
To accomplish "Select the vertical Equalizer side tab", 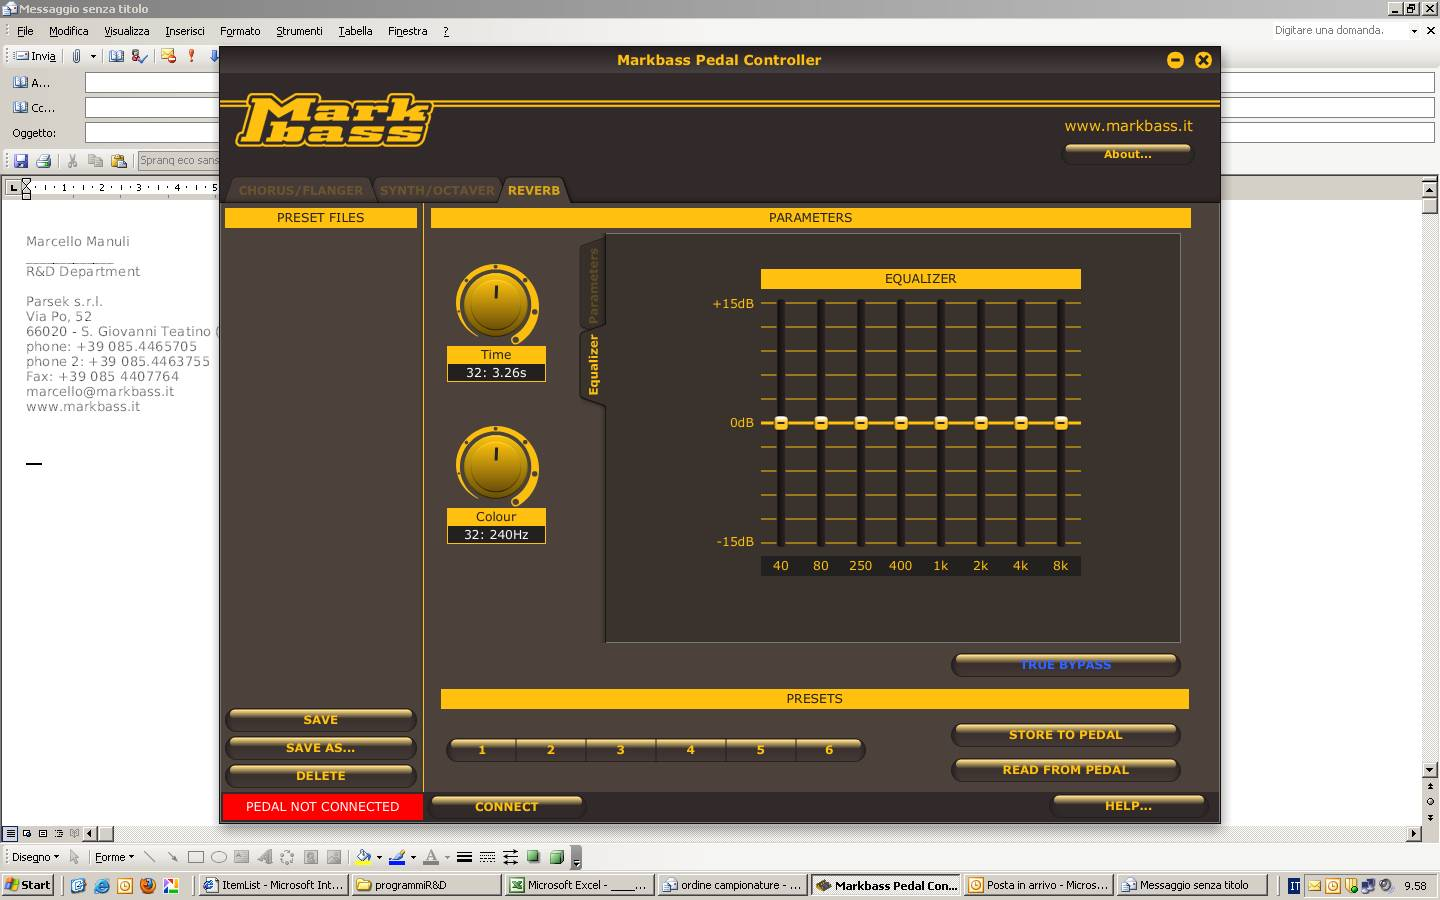I will coord(593,365).
